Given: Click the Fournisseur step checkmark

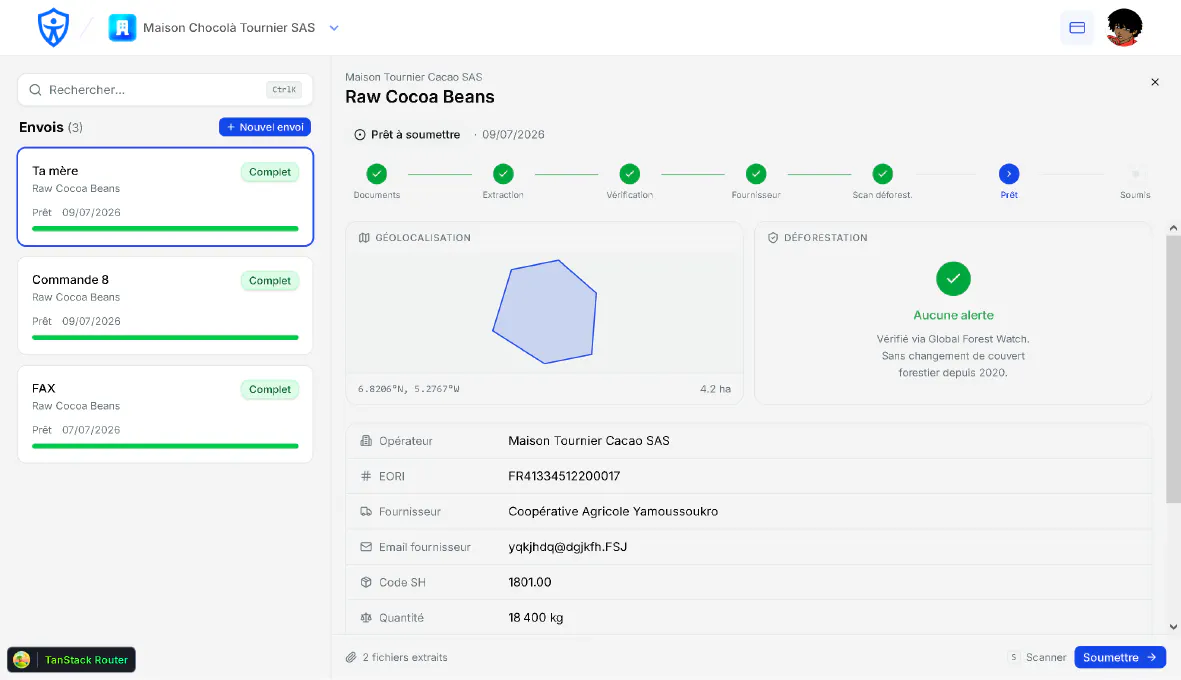Looking at the screenshot, I should [x=756, y=174].
